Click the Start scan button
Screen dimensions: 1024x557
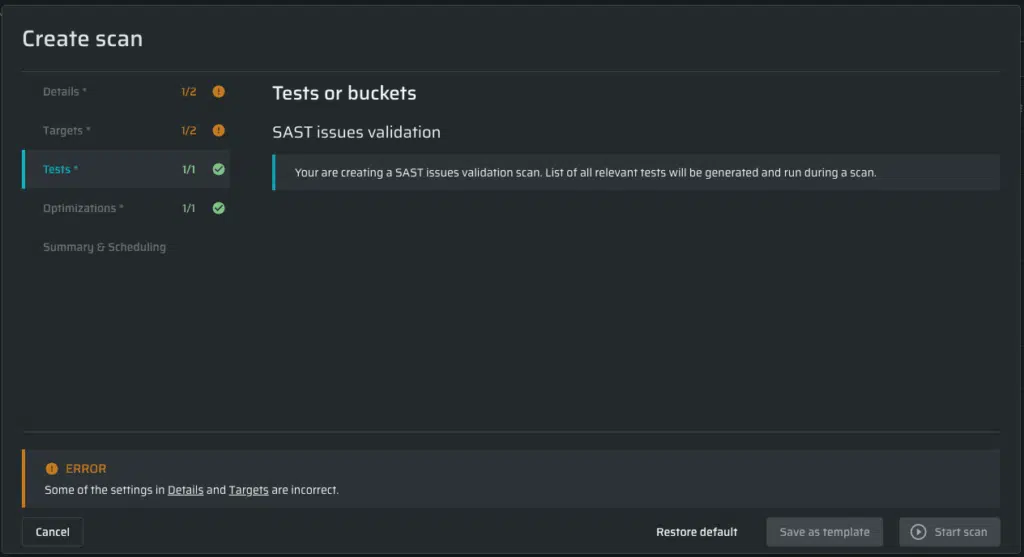point(950,532)
